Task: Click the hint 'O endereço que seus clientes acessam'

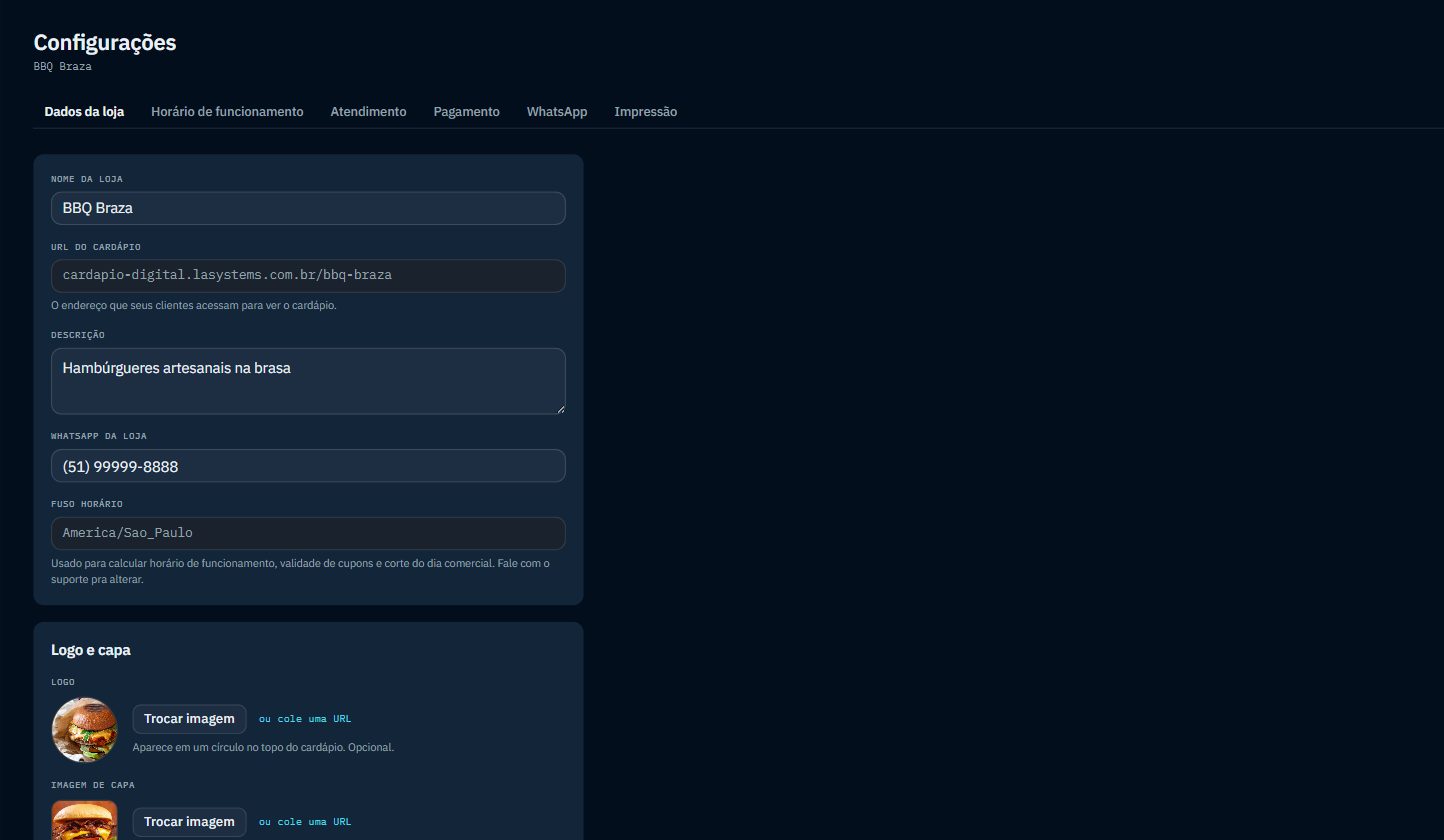Action: click(x=194, y=305)
